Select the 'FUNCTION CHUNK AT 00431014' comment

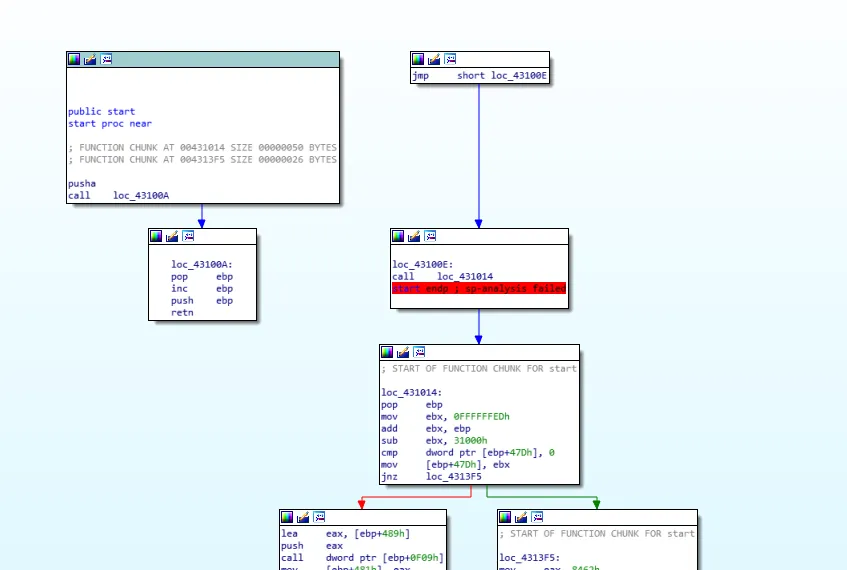point(203,147)
